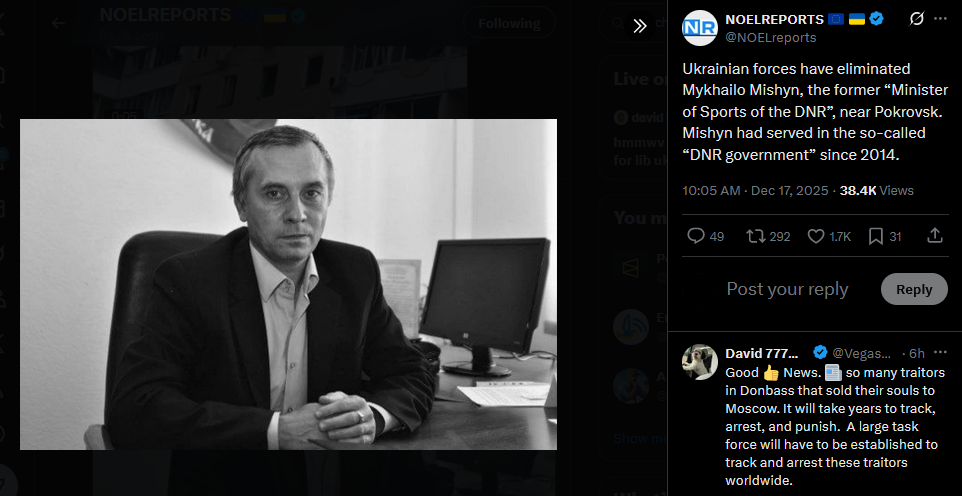Open the three-dot menu on David's reply
The height and width of the screenshot is (496, 962).
pos(940,353)
